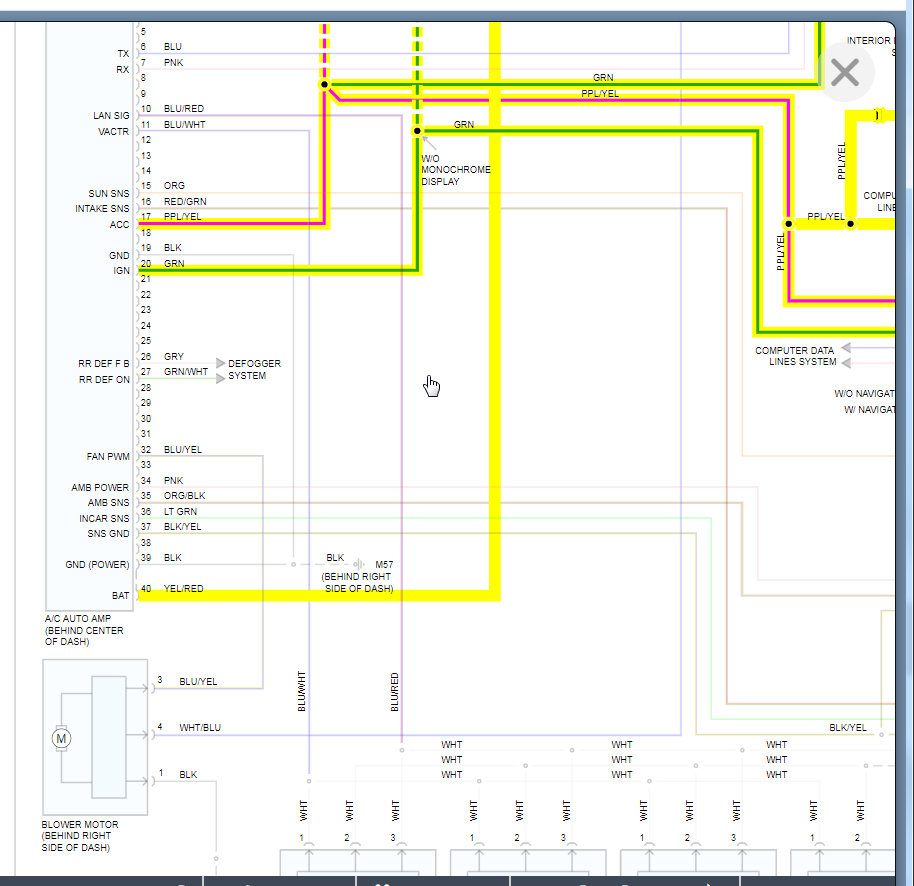Click the Defogger System lower arrow
The width and height of the screenshot is (914, 886).
[x=220, y=379]
